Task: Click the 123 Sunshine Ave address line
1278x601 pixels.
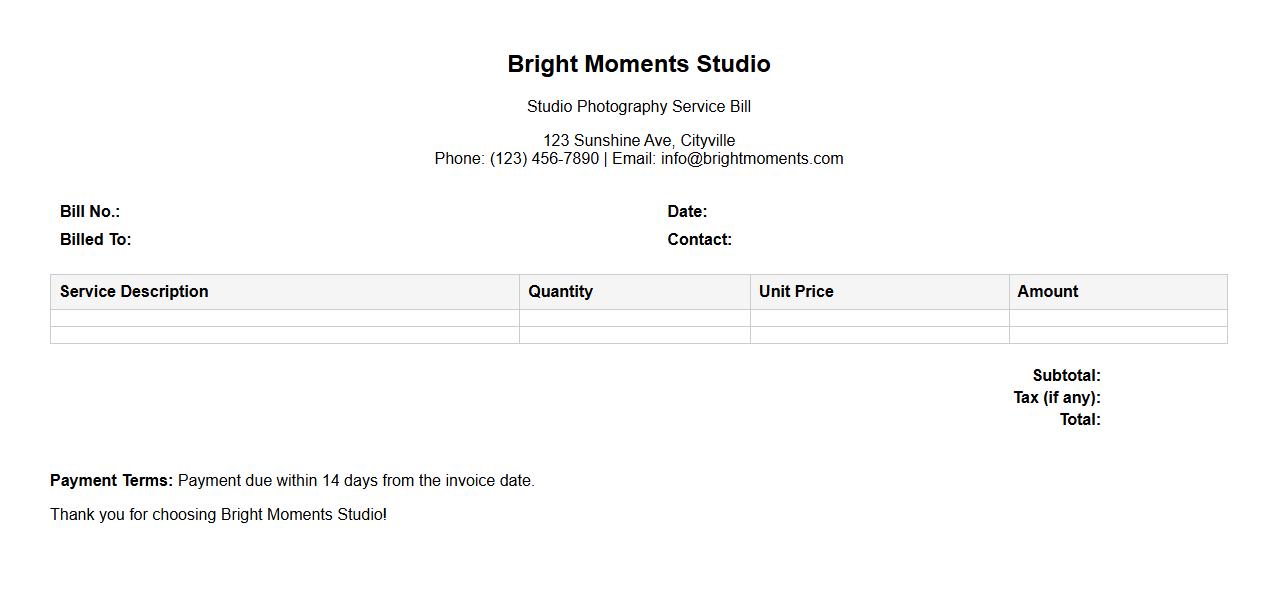Action: [x=638, y=141]
